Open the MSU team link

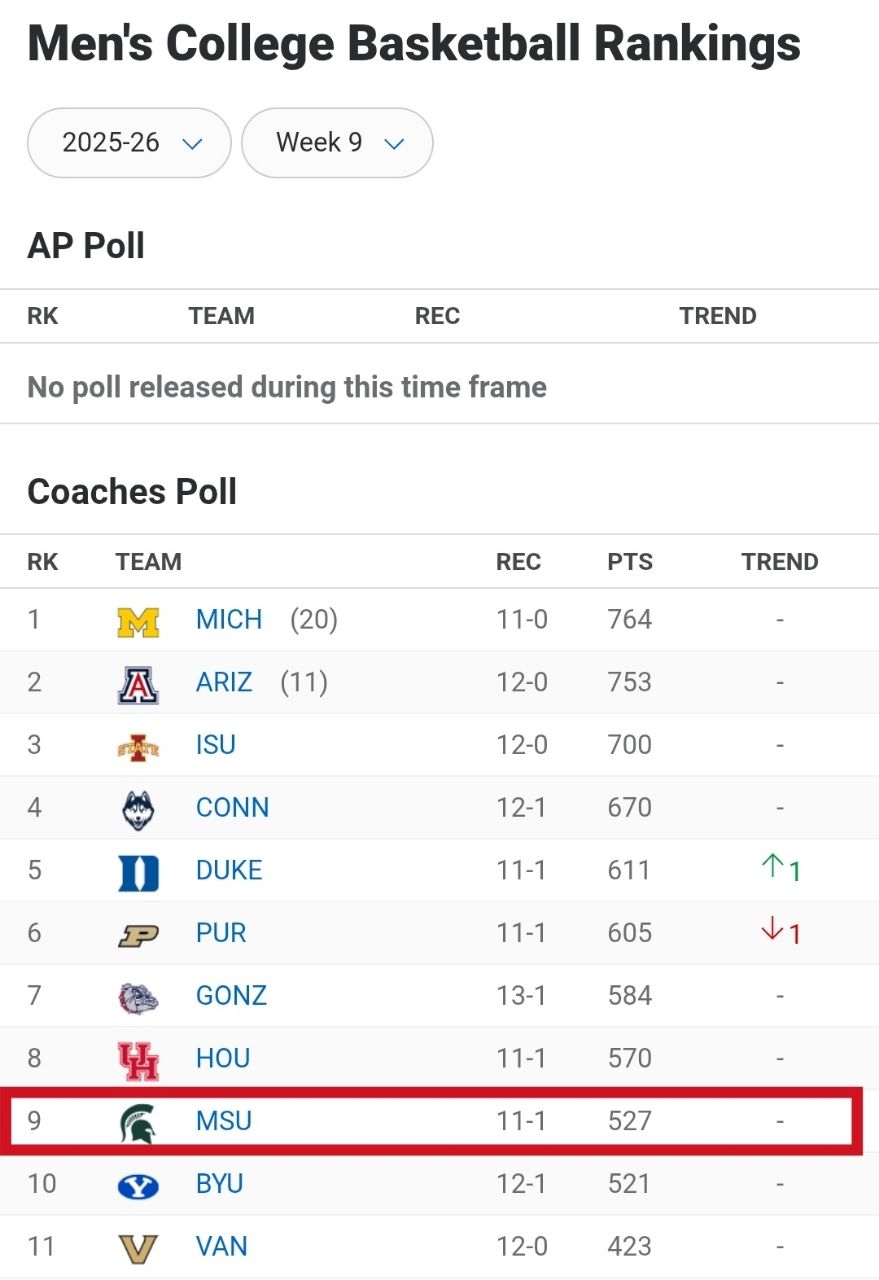(224, 1121)
